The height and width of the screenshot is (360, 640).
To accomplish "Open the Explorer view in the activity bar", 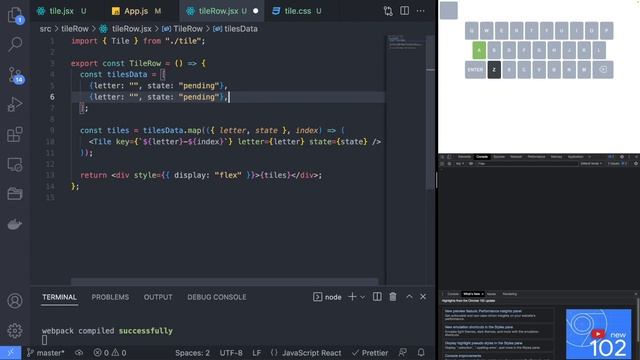I will 15,15.
